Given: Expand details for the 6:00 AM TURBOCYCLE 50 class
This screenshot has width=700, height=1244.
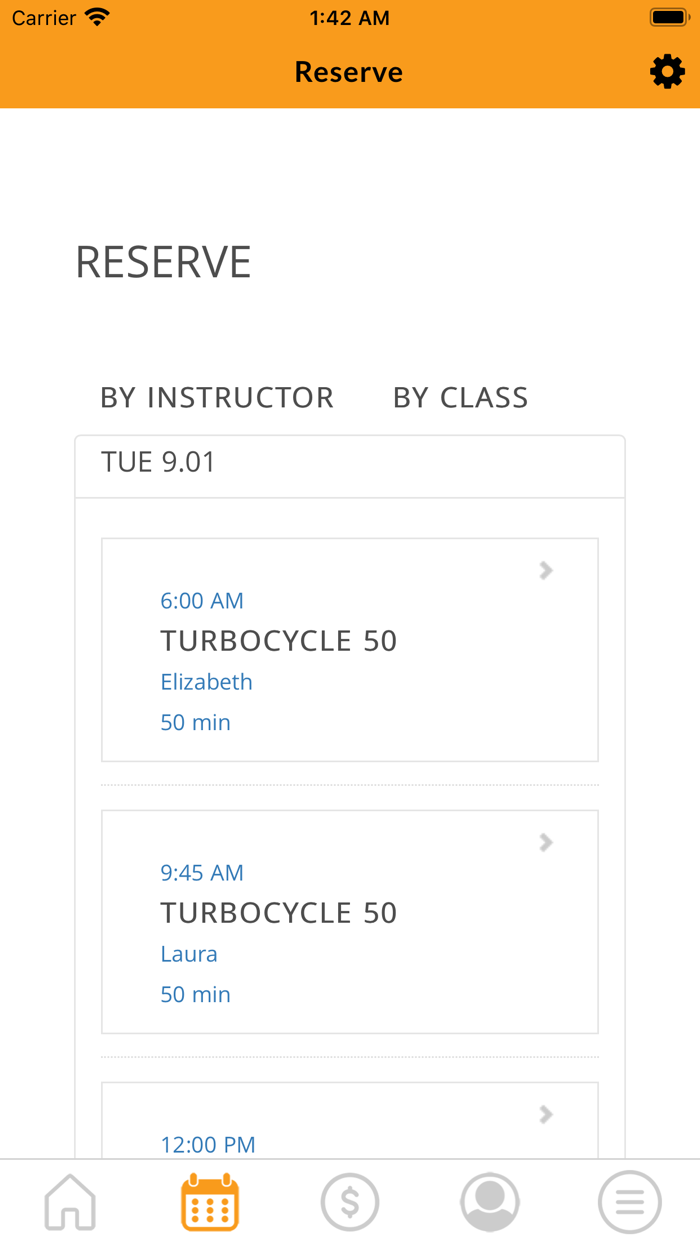Looking at the screenshot, I should [x=545, y=570].
